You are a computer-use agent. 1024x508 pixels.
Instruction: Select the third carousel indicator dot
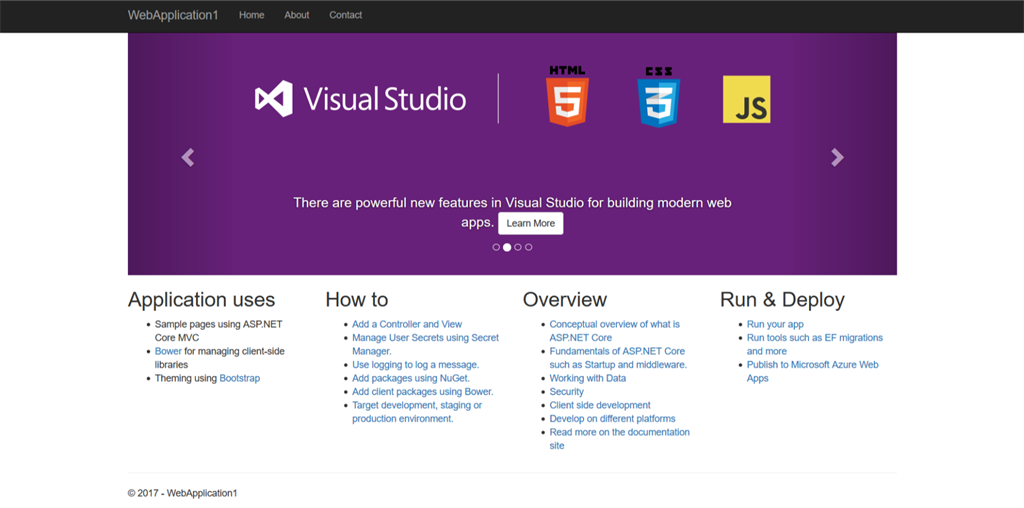(x=518, y=247)
